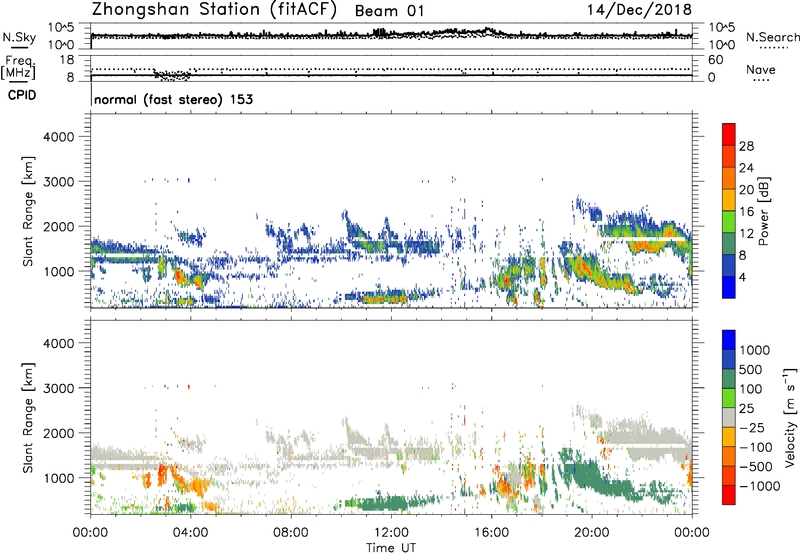Screen dimensions: 800x554
Task: Select the bright blue bottom power colorbar segment
Action: [729, 287]
